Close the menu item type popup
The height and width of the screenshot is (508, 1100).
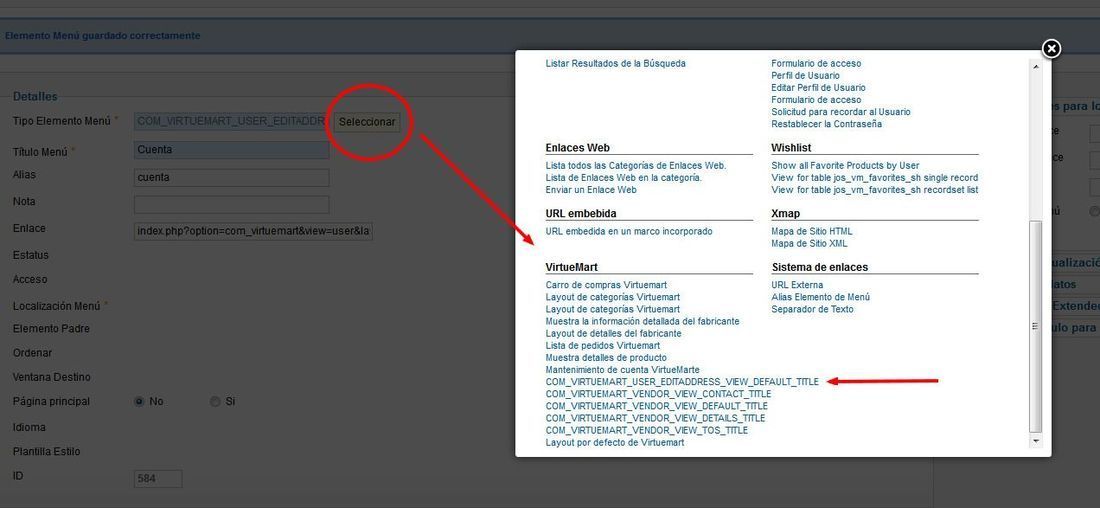1050,48
